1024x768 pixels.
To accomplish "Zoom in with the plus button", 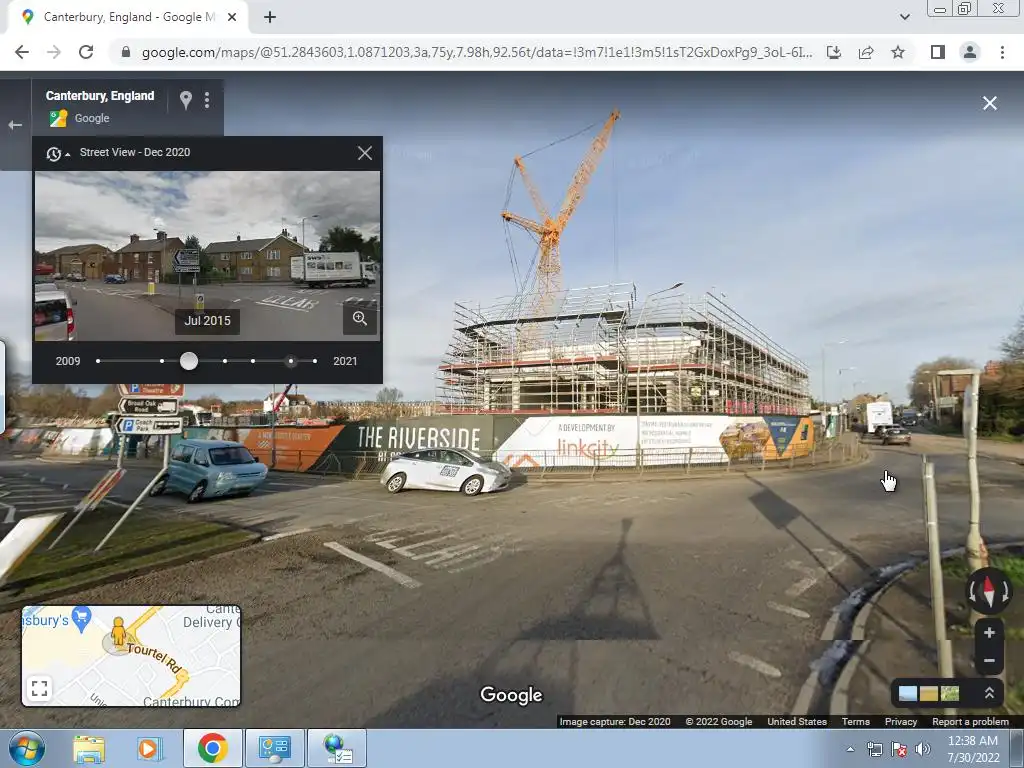I will (x=989, y=633).
